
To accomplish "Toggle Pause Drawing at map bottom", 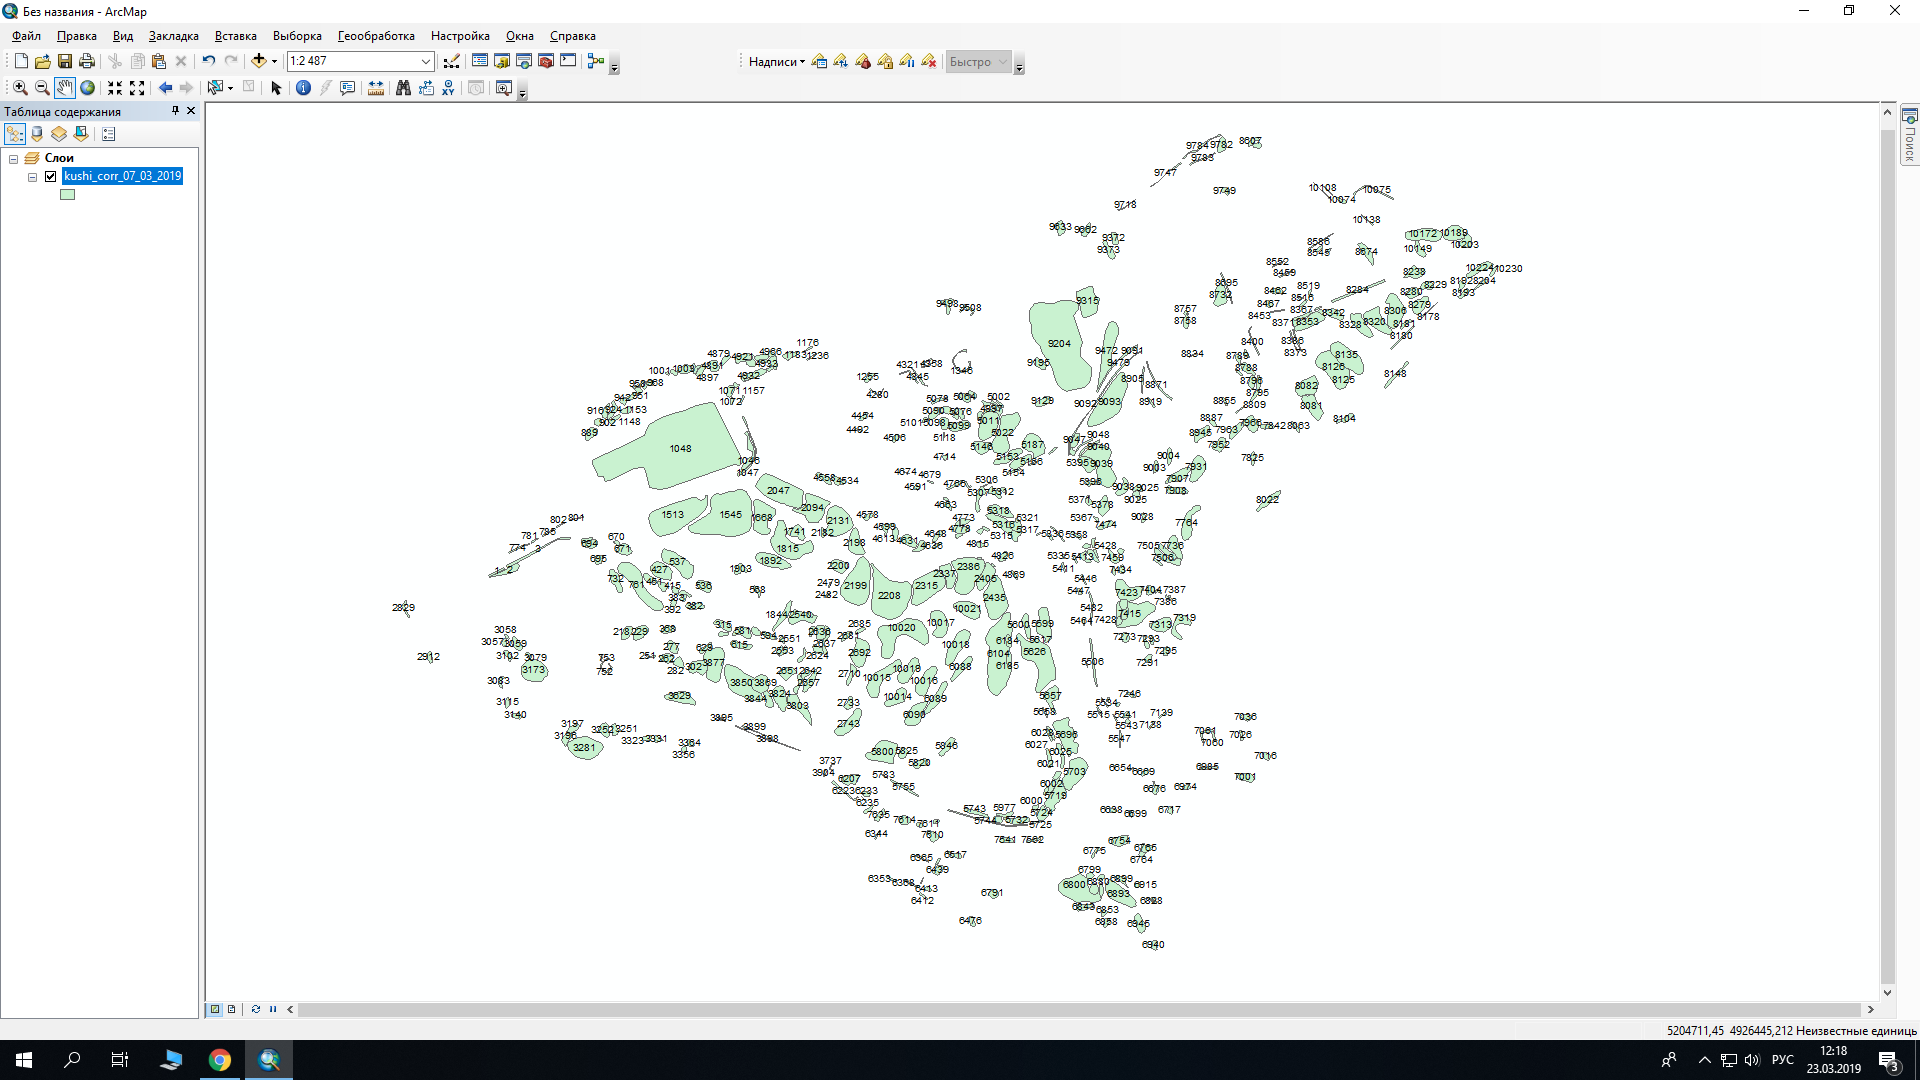I will [273, 1009].
